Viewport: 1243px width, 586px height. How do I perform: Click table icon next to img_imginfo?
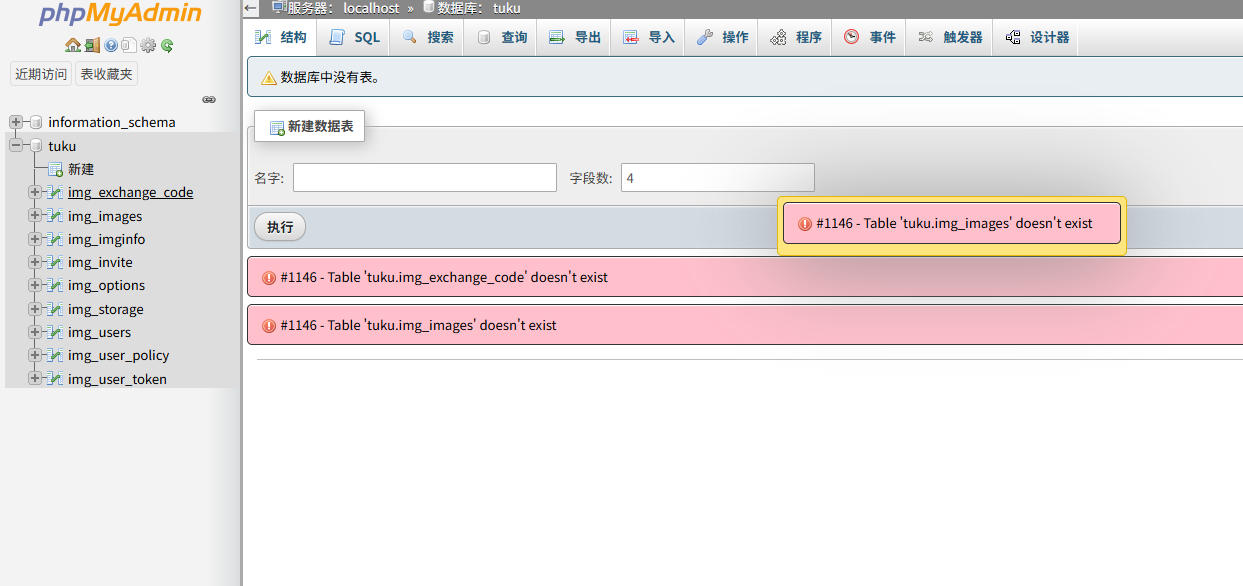[56, 239]
